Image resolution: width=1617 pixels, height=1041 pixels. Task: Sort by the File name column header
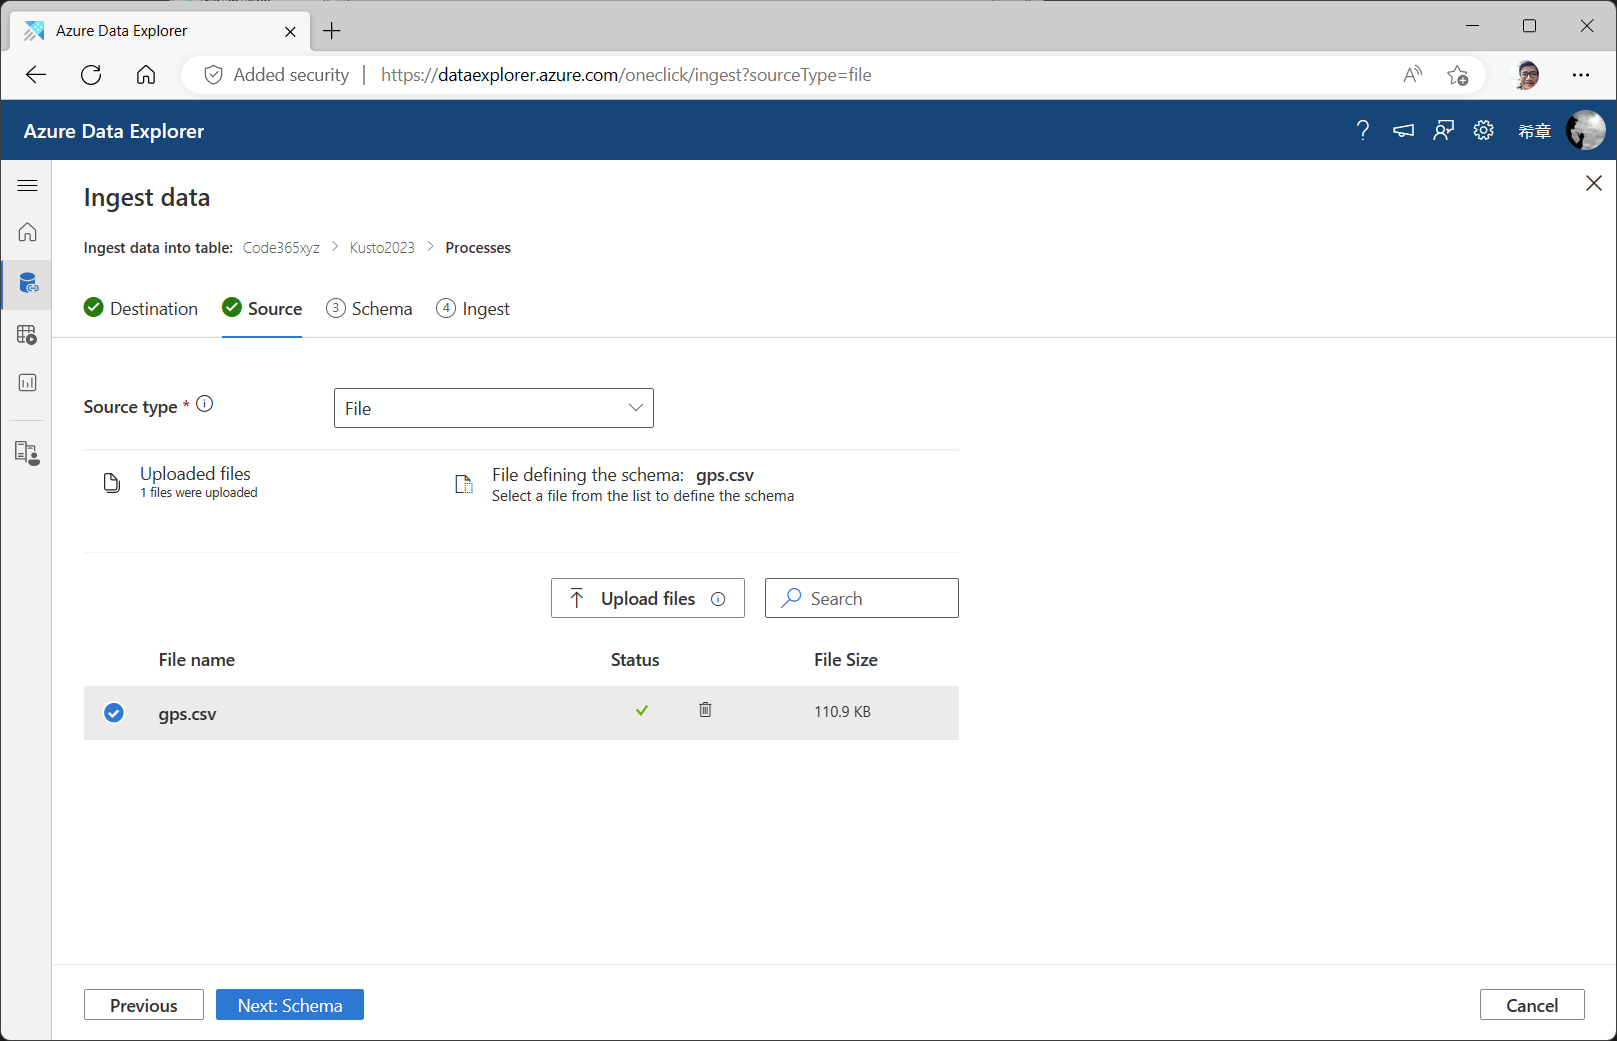(x=197, y=660)
